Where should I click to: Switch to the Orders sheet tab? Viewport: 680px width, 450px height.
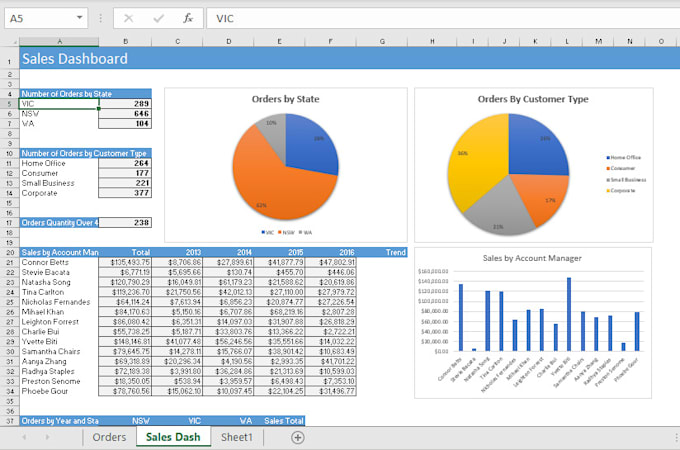point(109,437)
